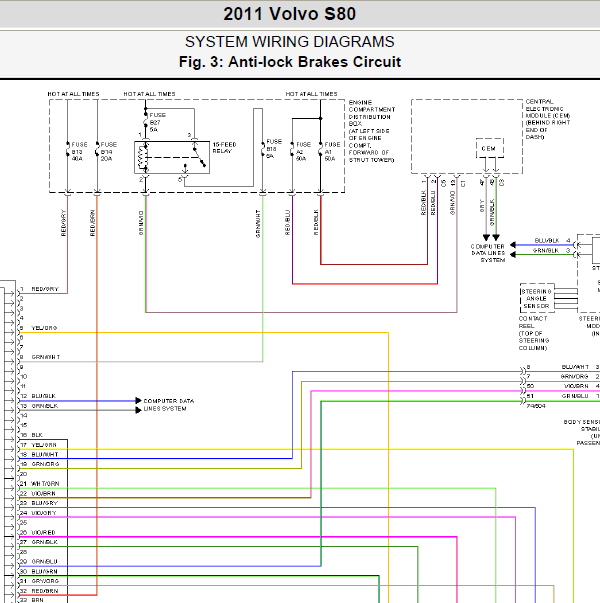Click the vertical GRY label under the CEM
This screenshot has width=600, height=603.
(x=482, y=205)
